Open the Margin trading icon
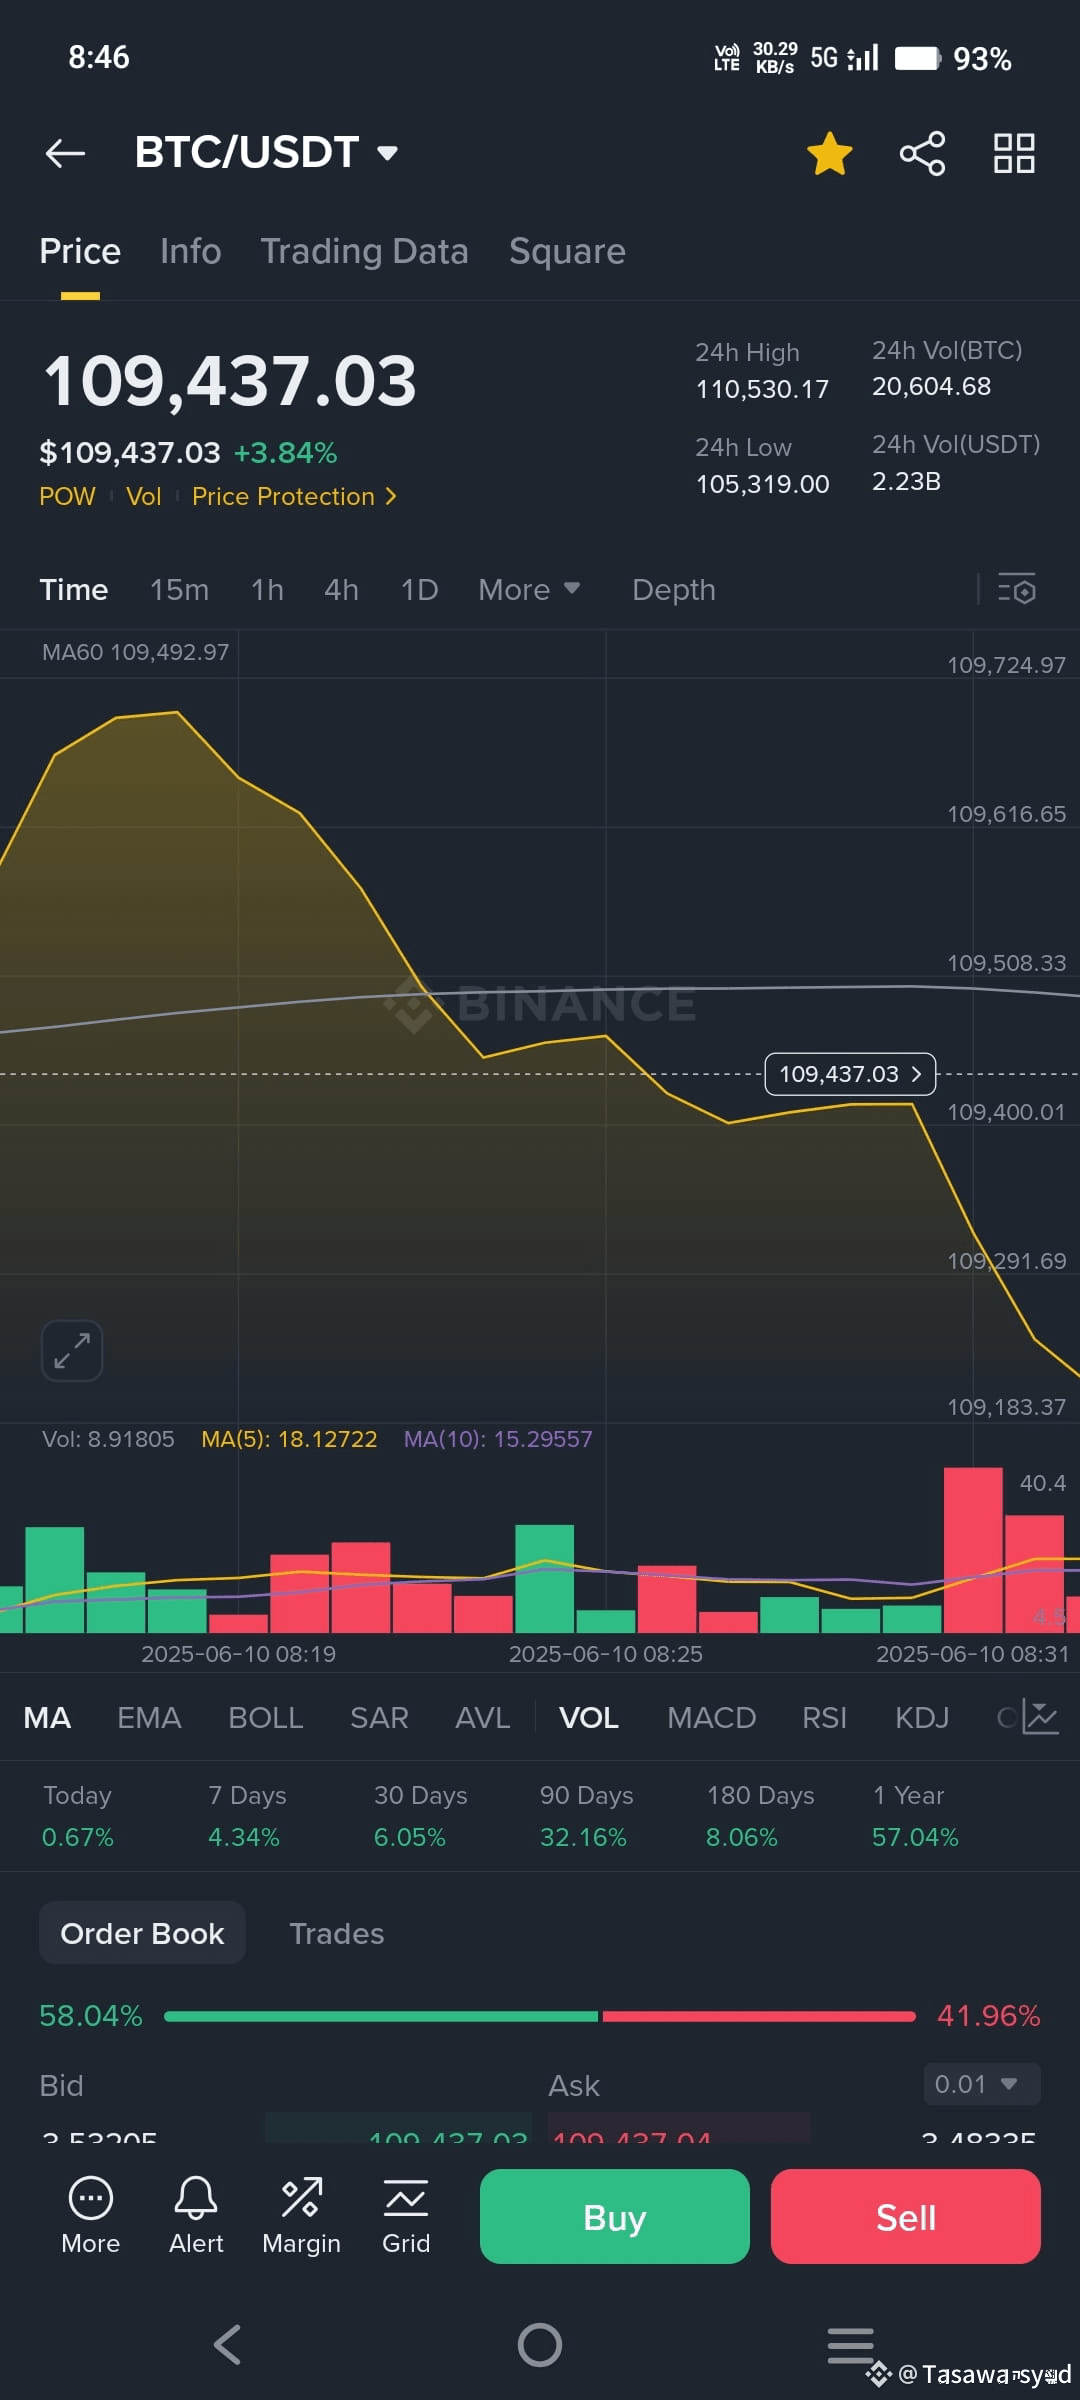 pos(301,2216)
